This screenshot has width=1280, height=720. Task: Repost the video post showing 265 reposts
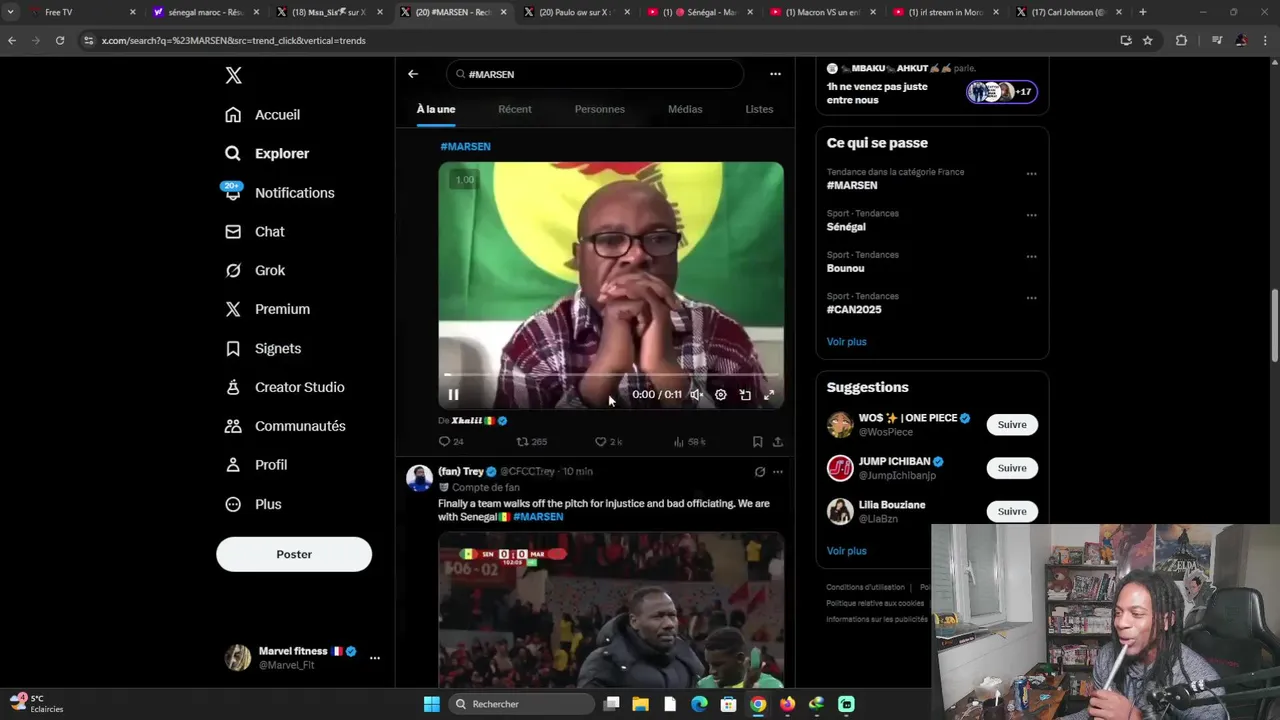coord(522,442)
